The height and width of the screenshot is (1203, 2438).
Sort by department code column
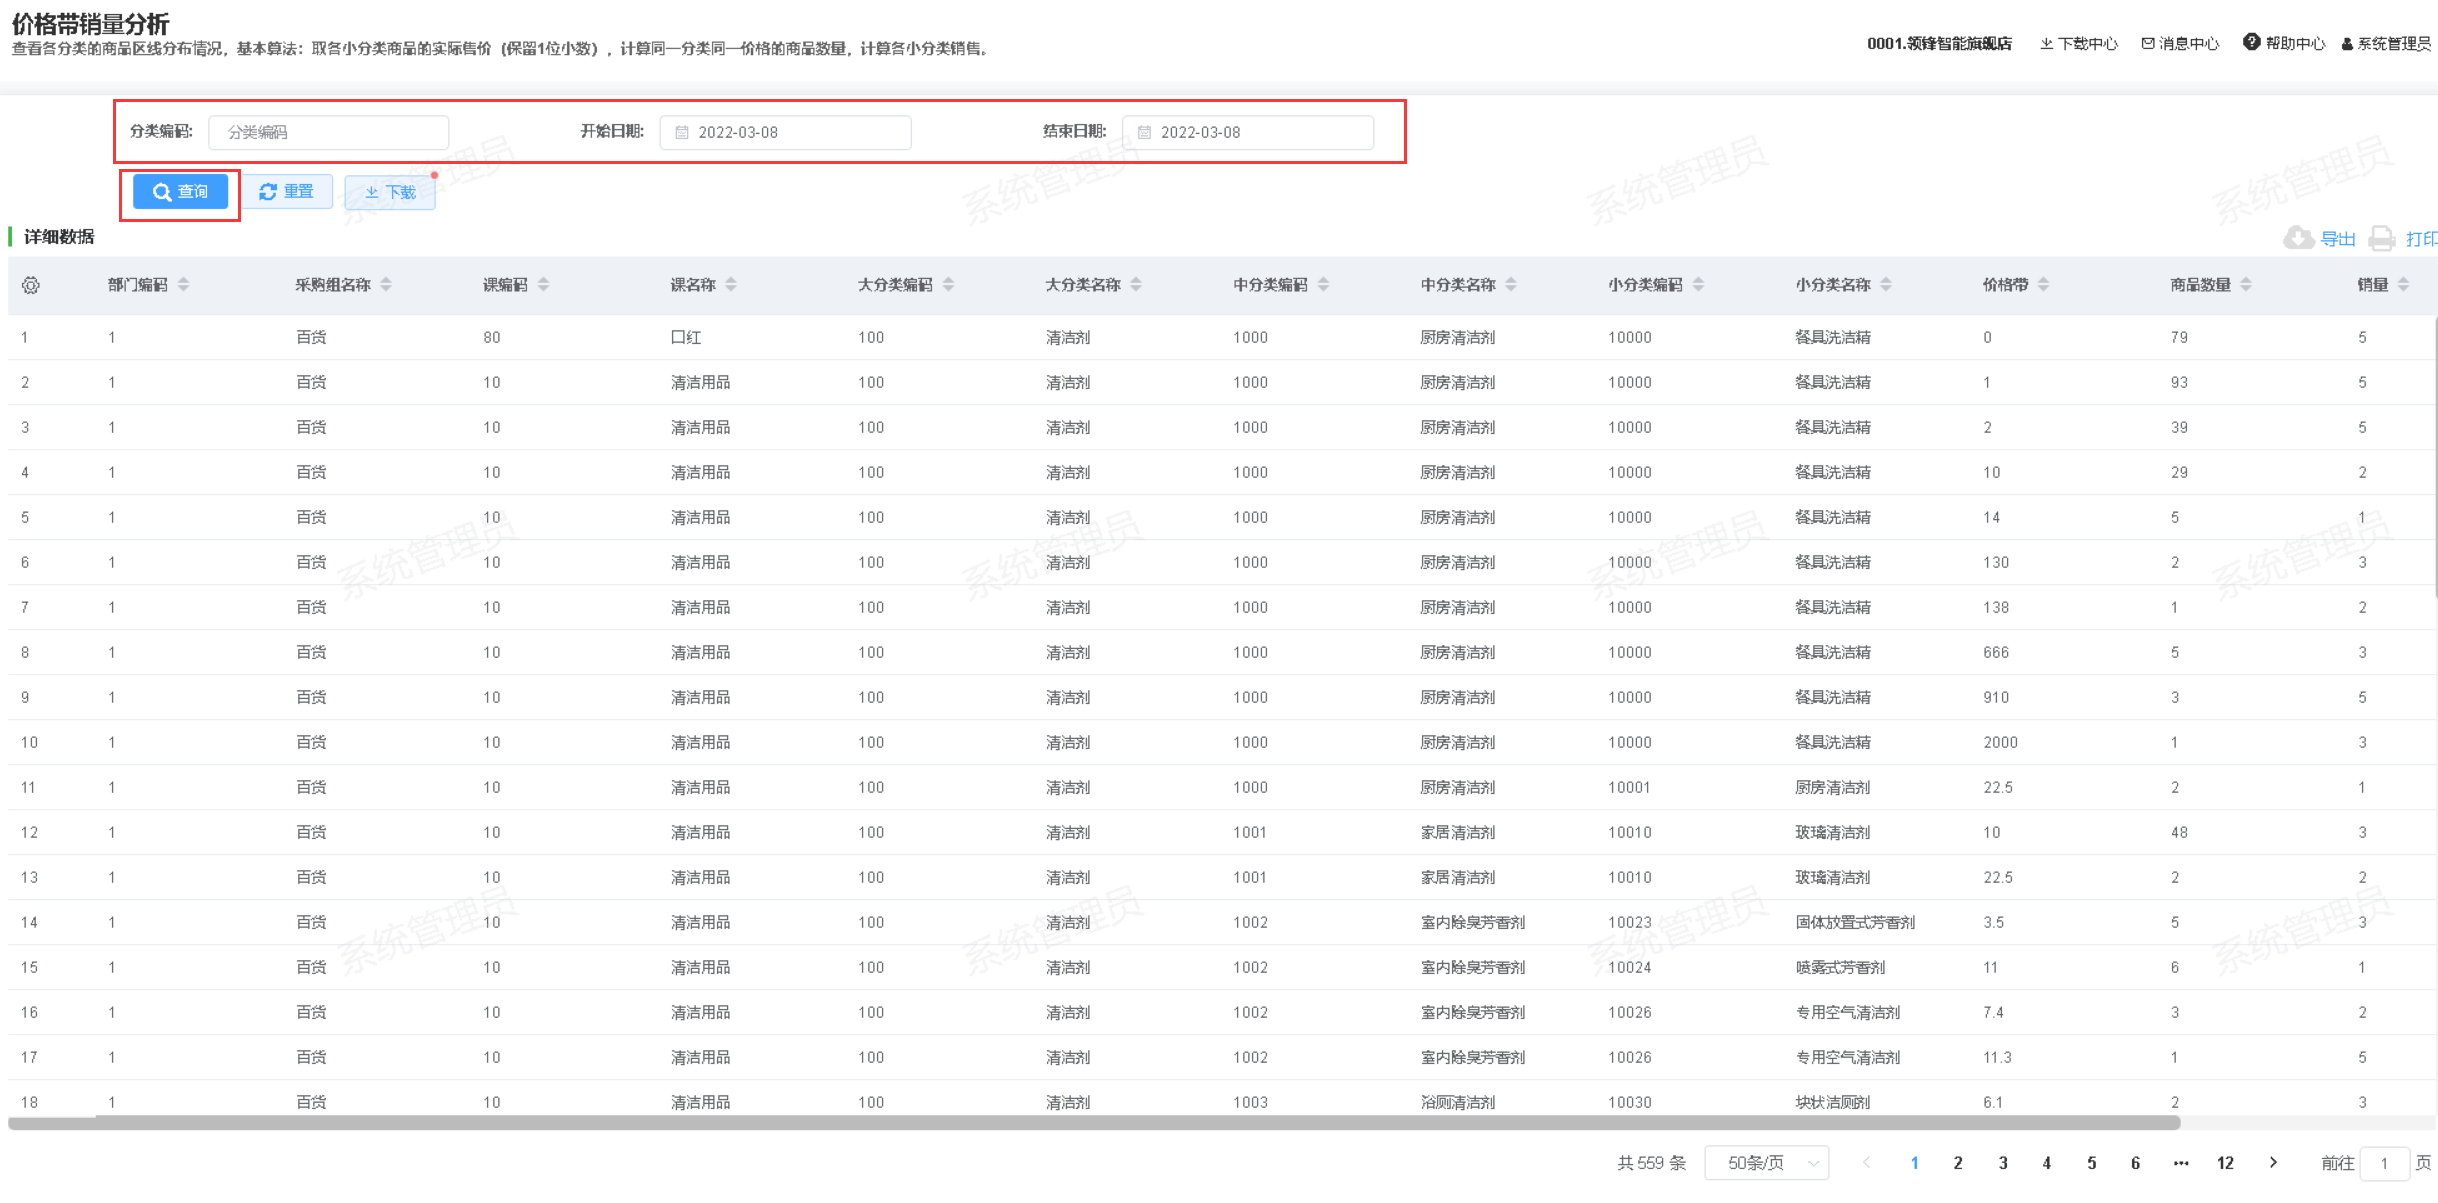click(183, 285)
